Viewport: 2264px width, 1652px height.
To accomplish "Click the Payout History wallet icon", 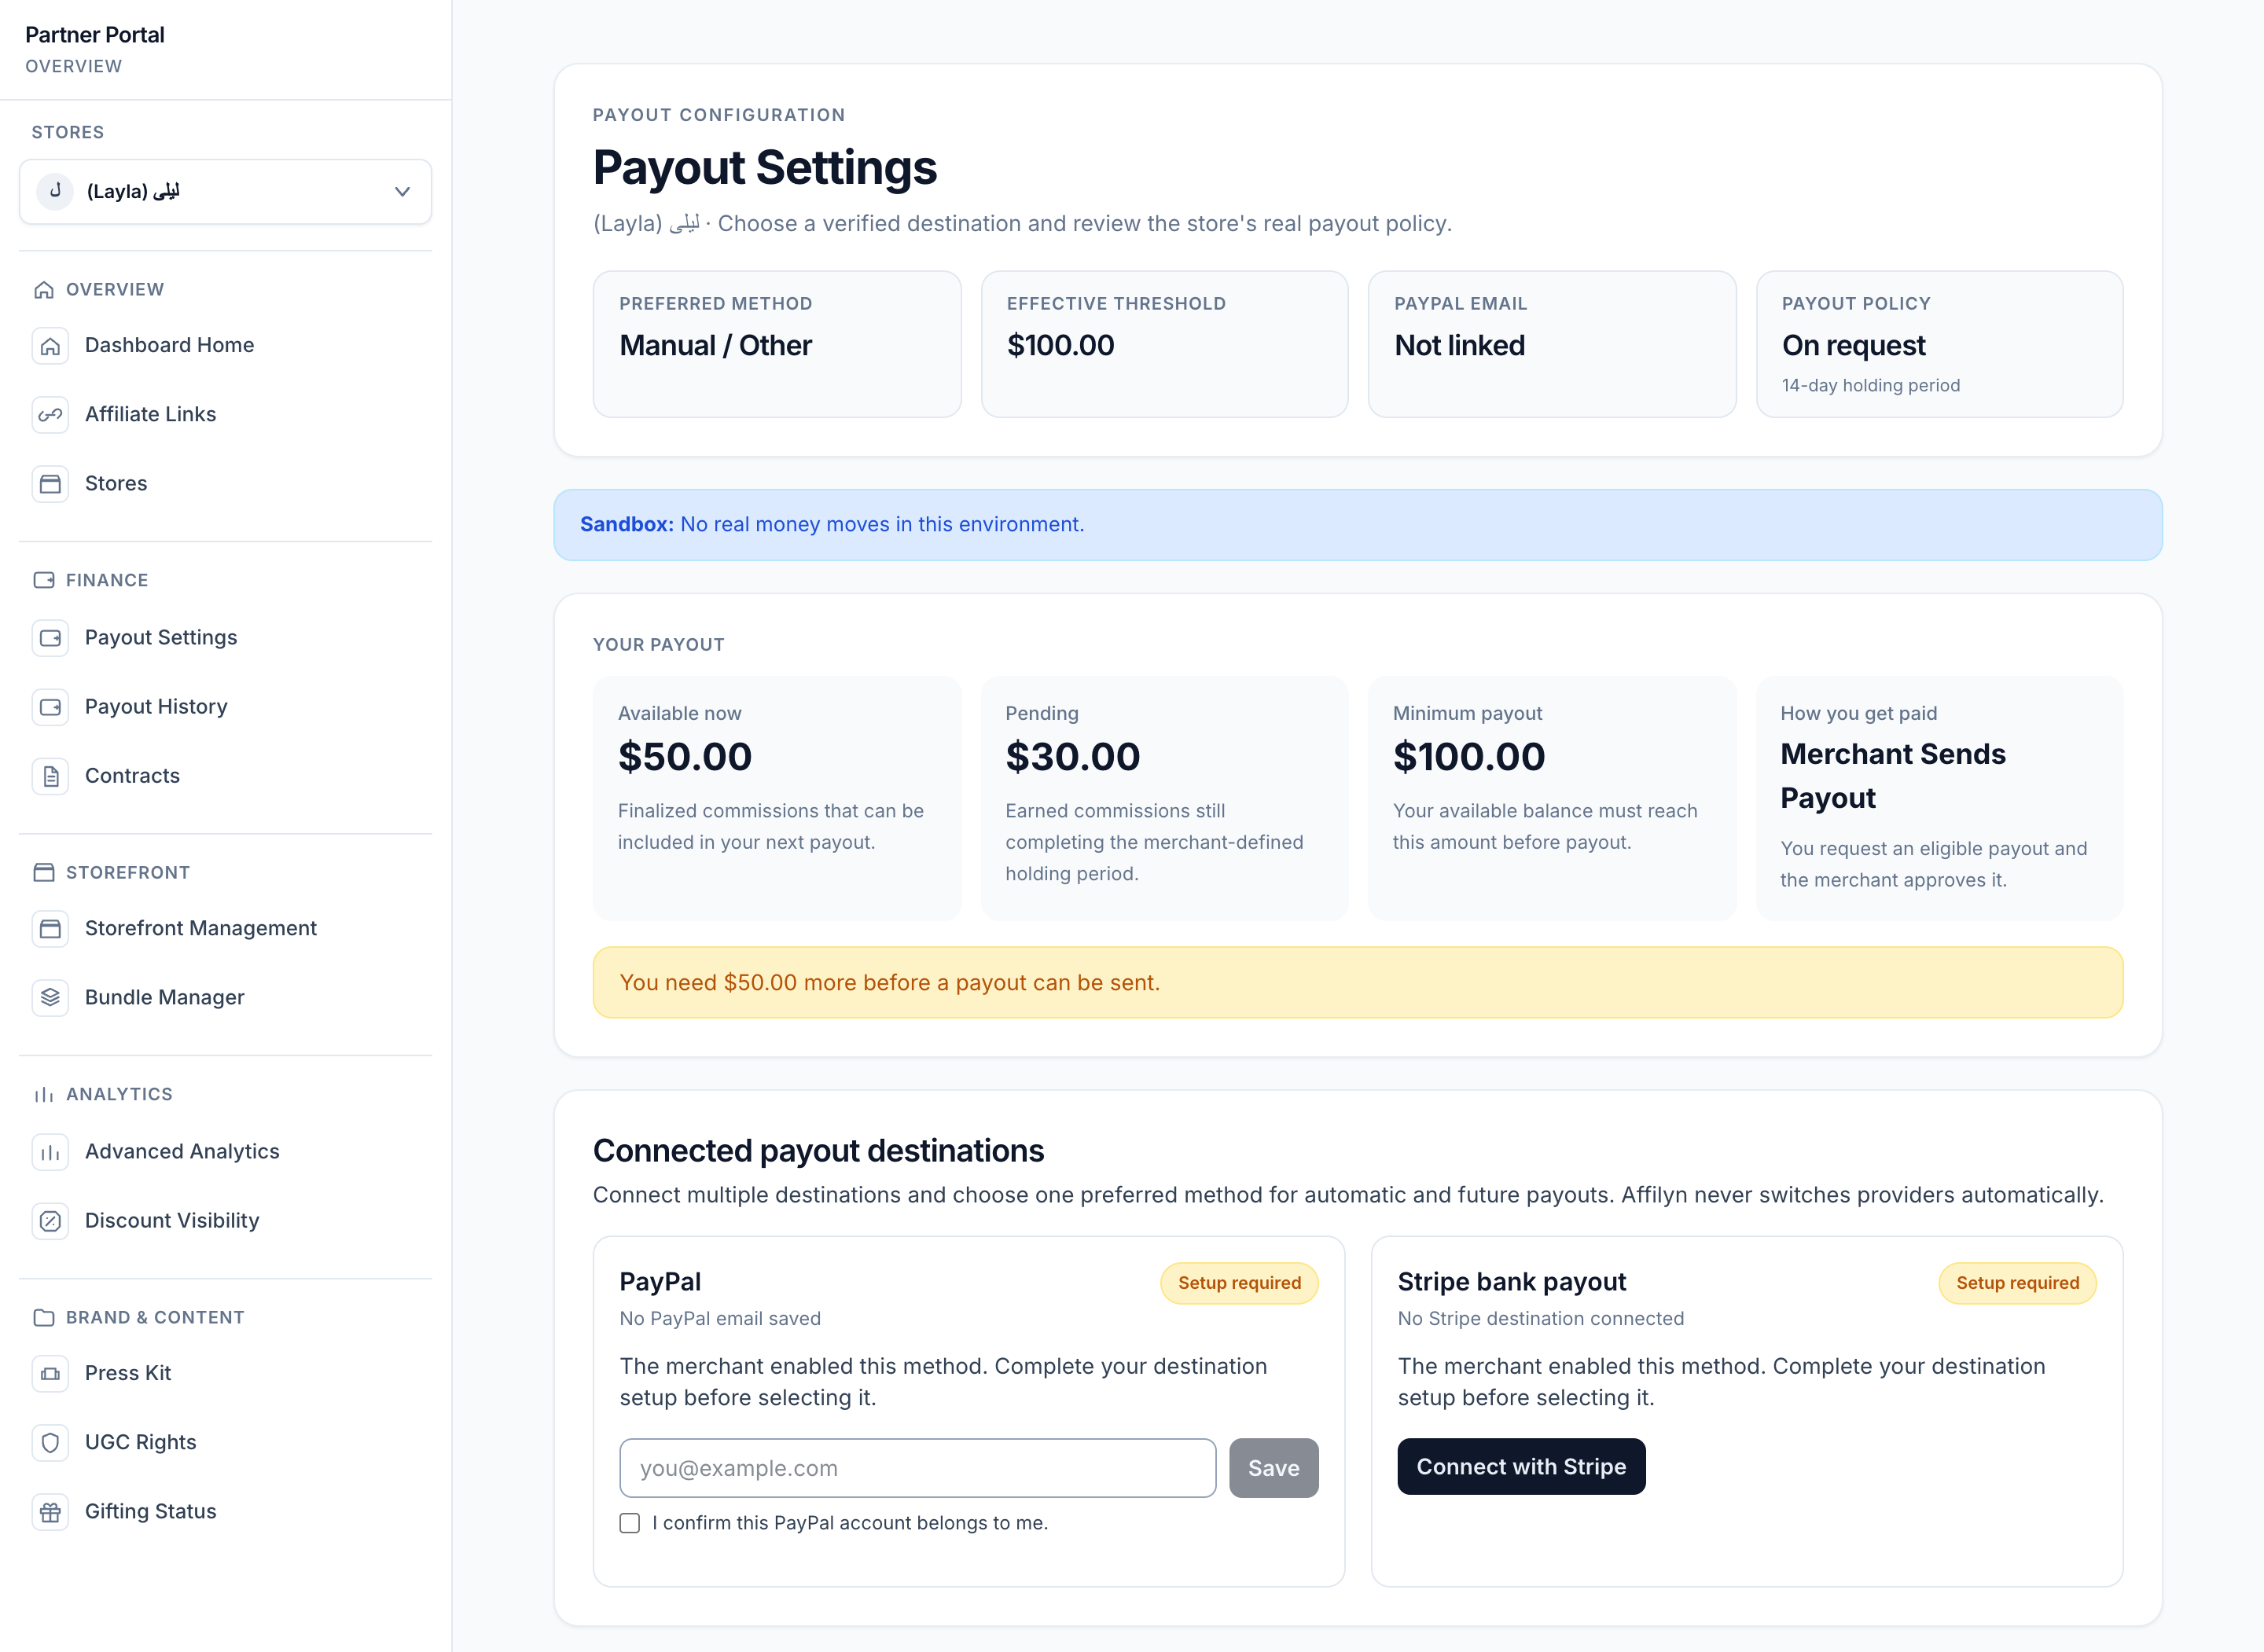I will click(50, 707).
